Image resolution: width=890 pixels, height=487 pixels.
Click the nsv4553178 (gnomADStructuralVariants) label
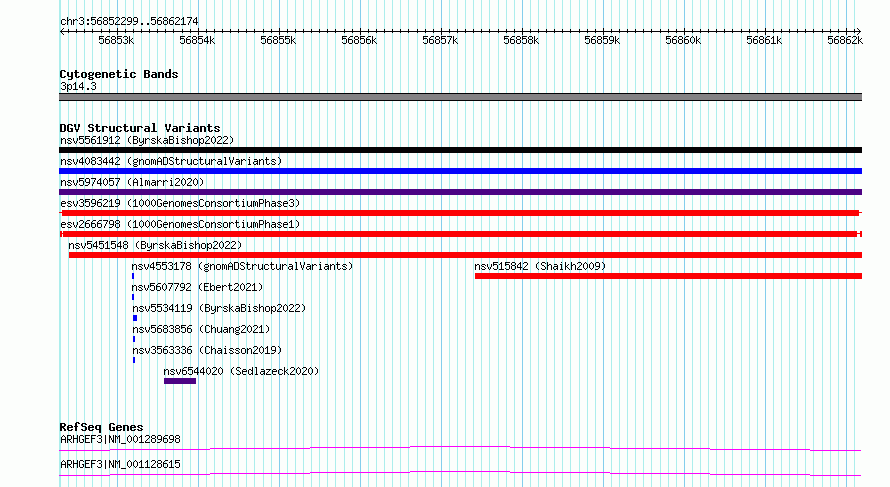[x=242, y=266]
